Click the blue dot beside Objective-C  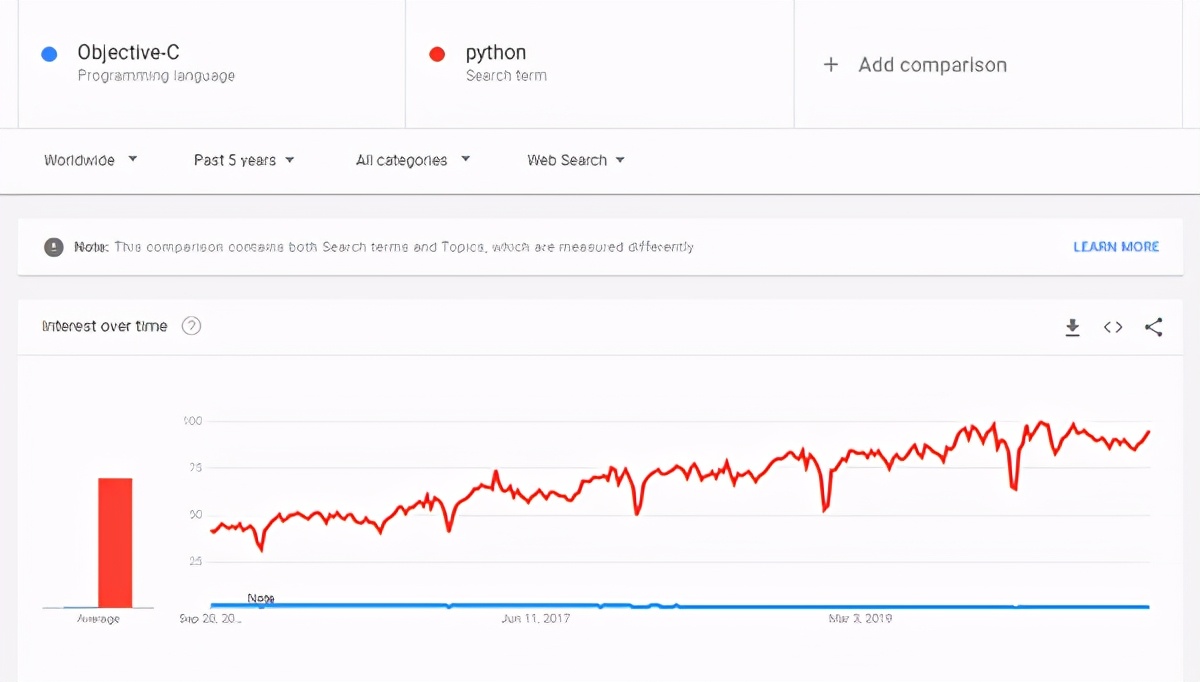point(49,54)
